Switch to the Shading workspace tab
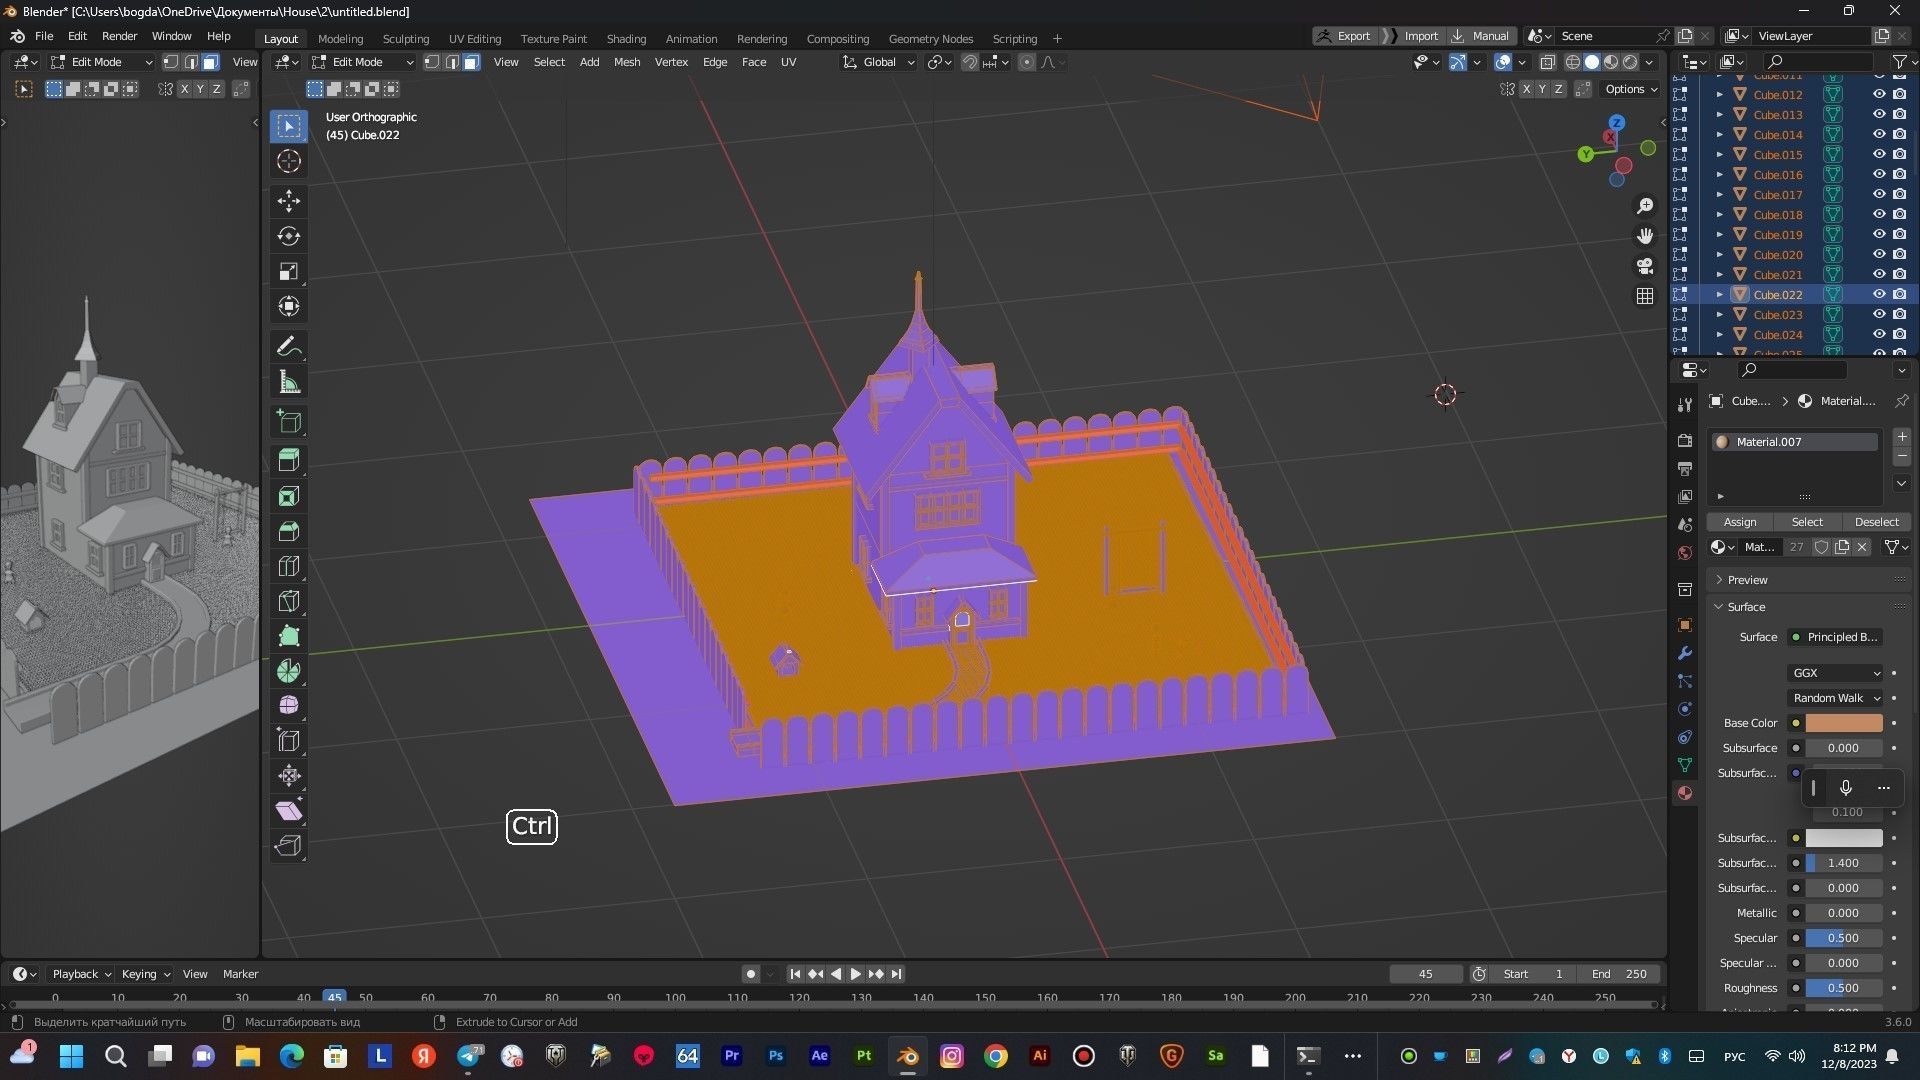 [x=626, y=39]
